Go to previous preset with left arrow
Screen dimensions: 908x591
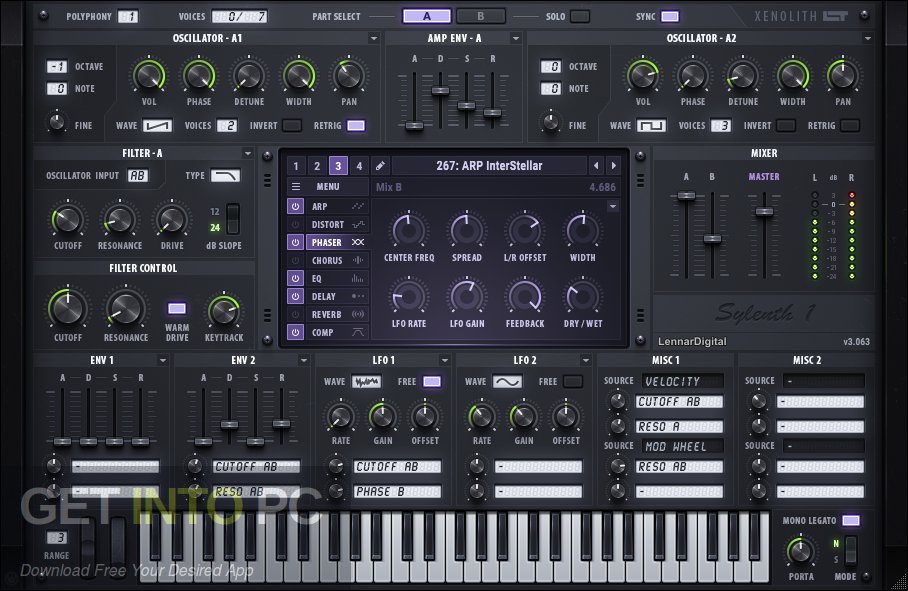point(596,166)
